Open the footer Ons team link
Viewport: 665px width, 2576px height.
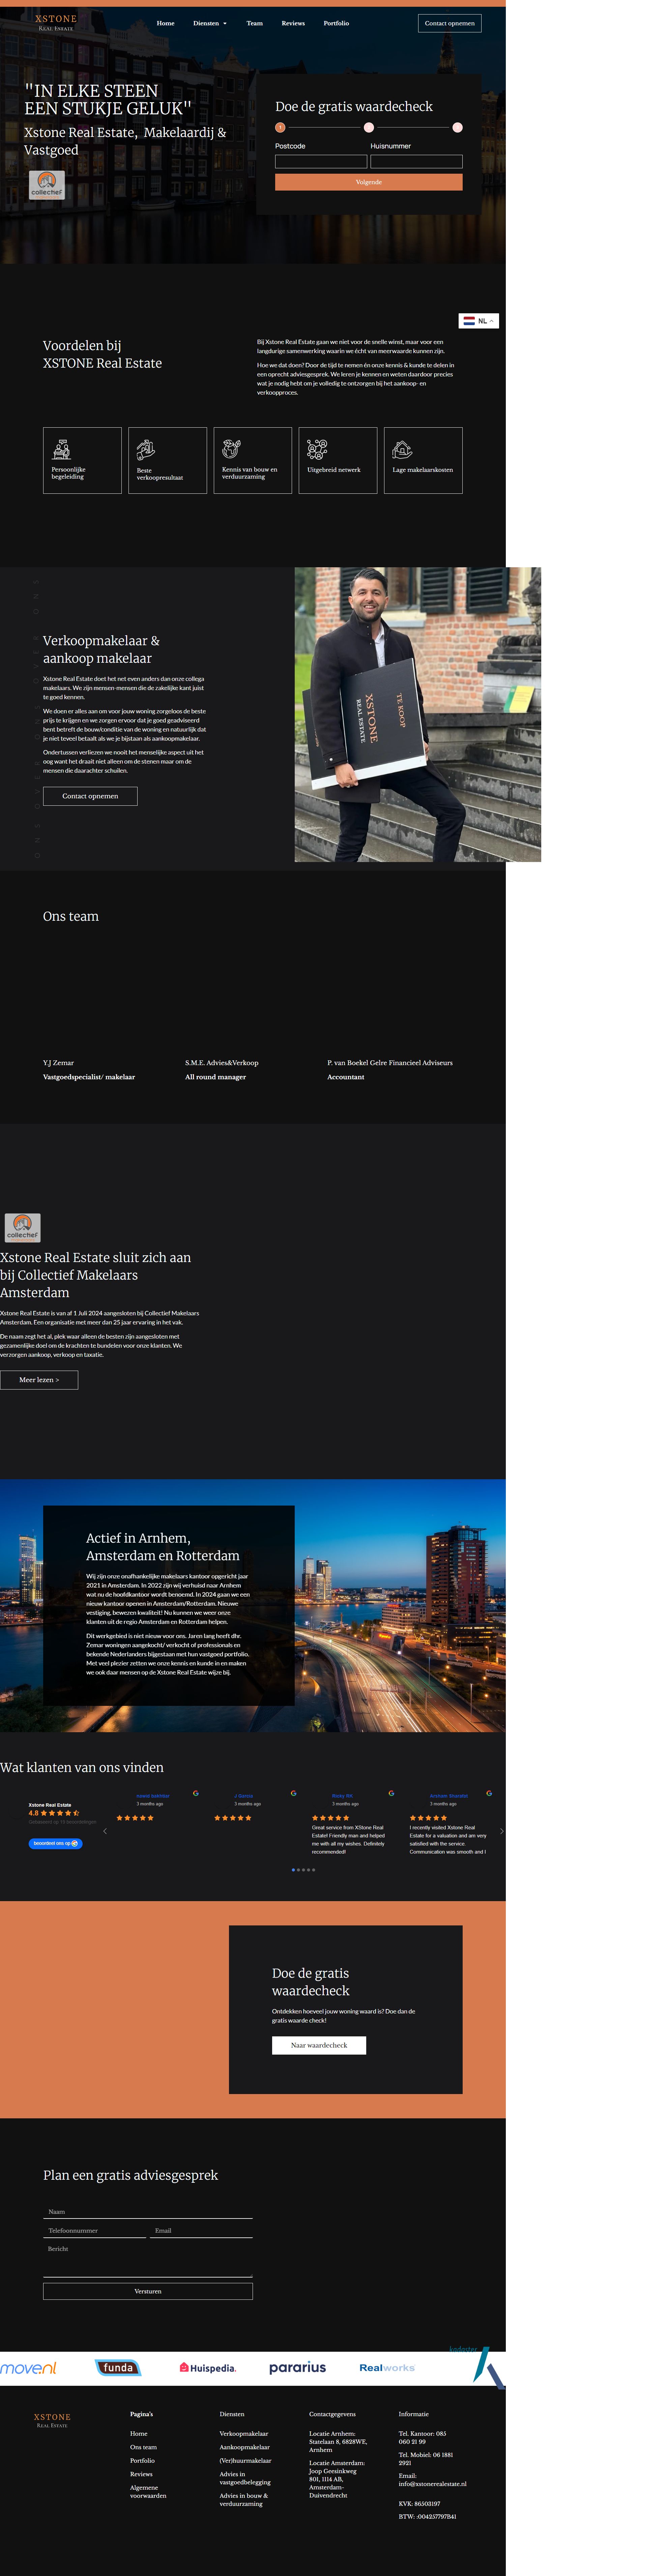[x=143, y=2447]
